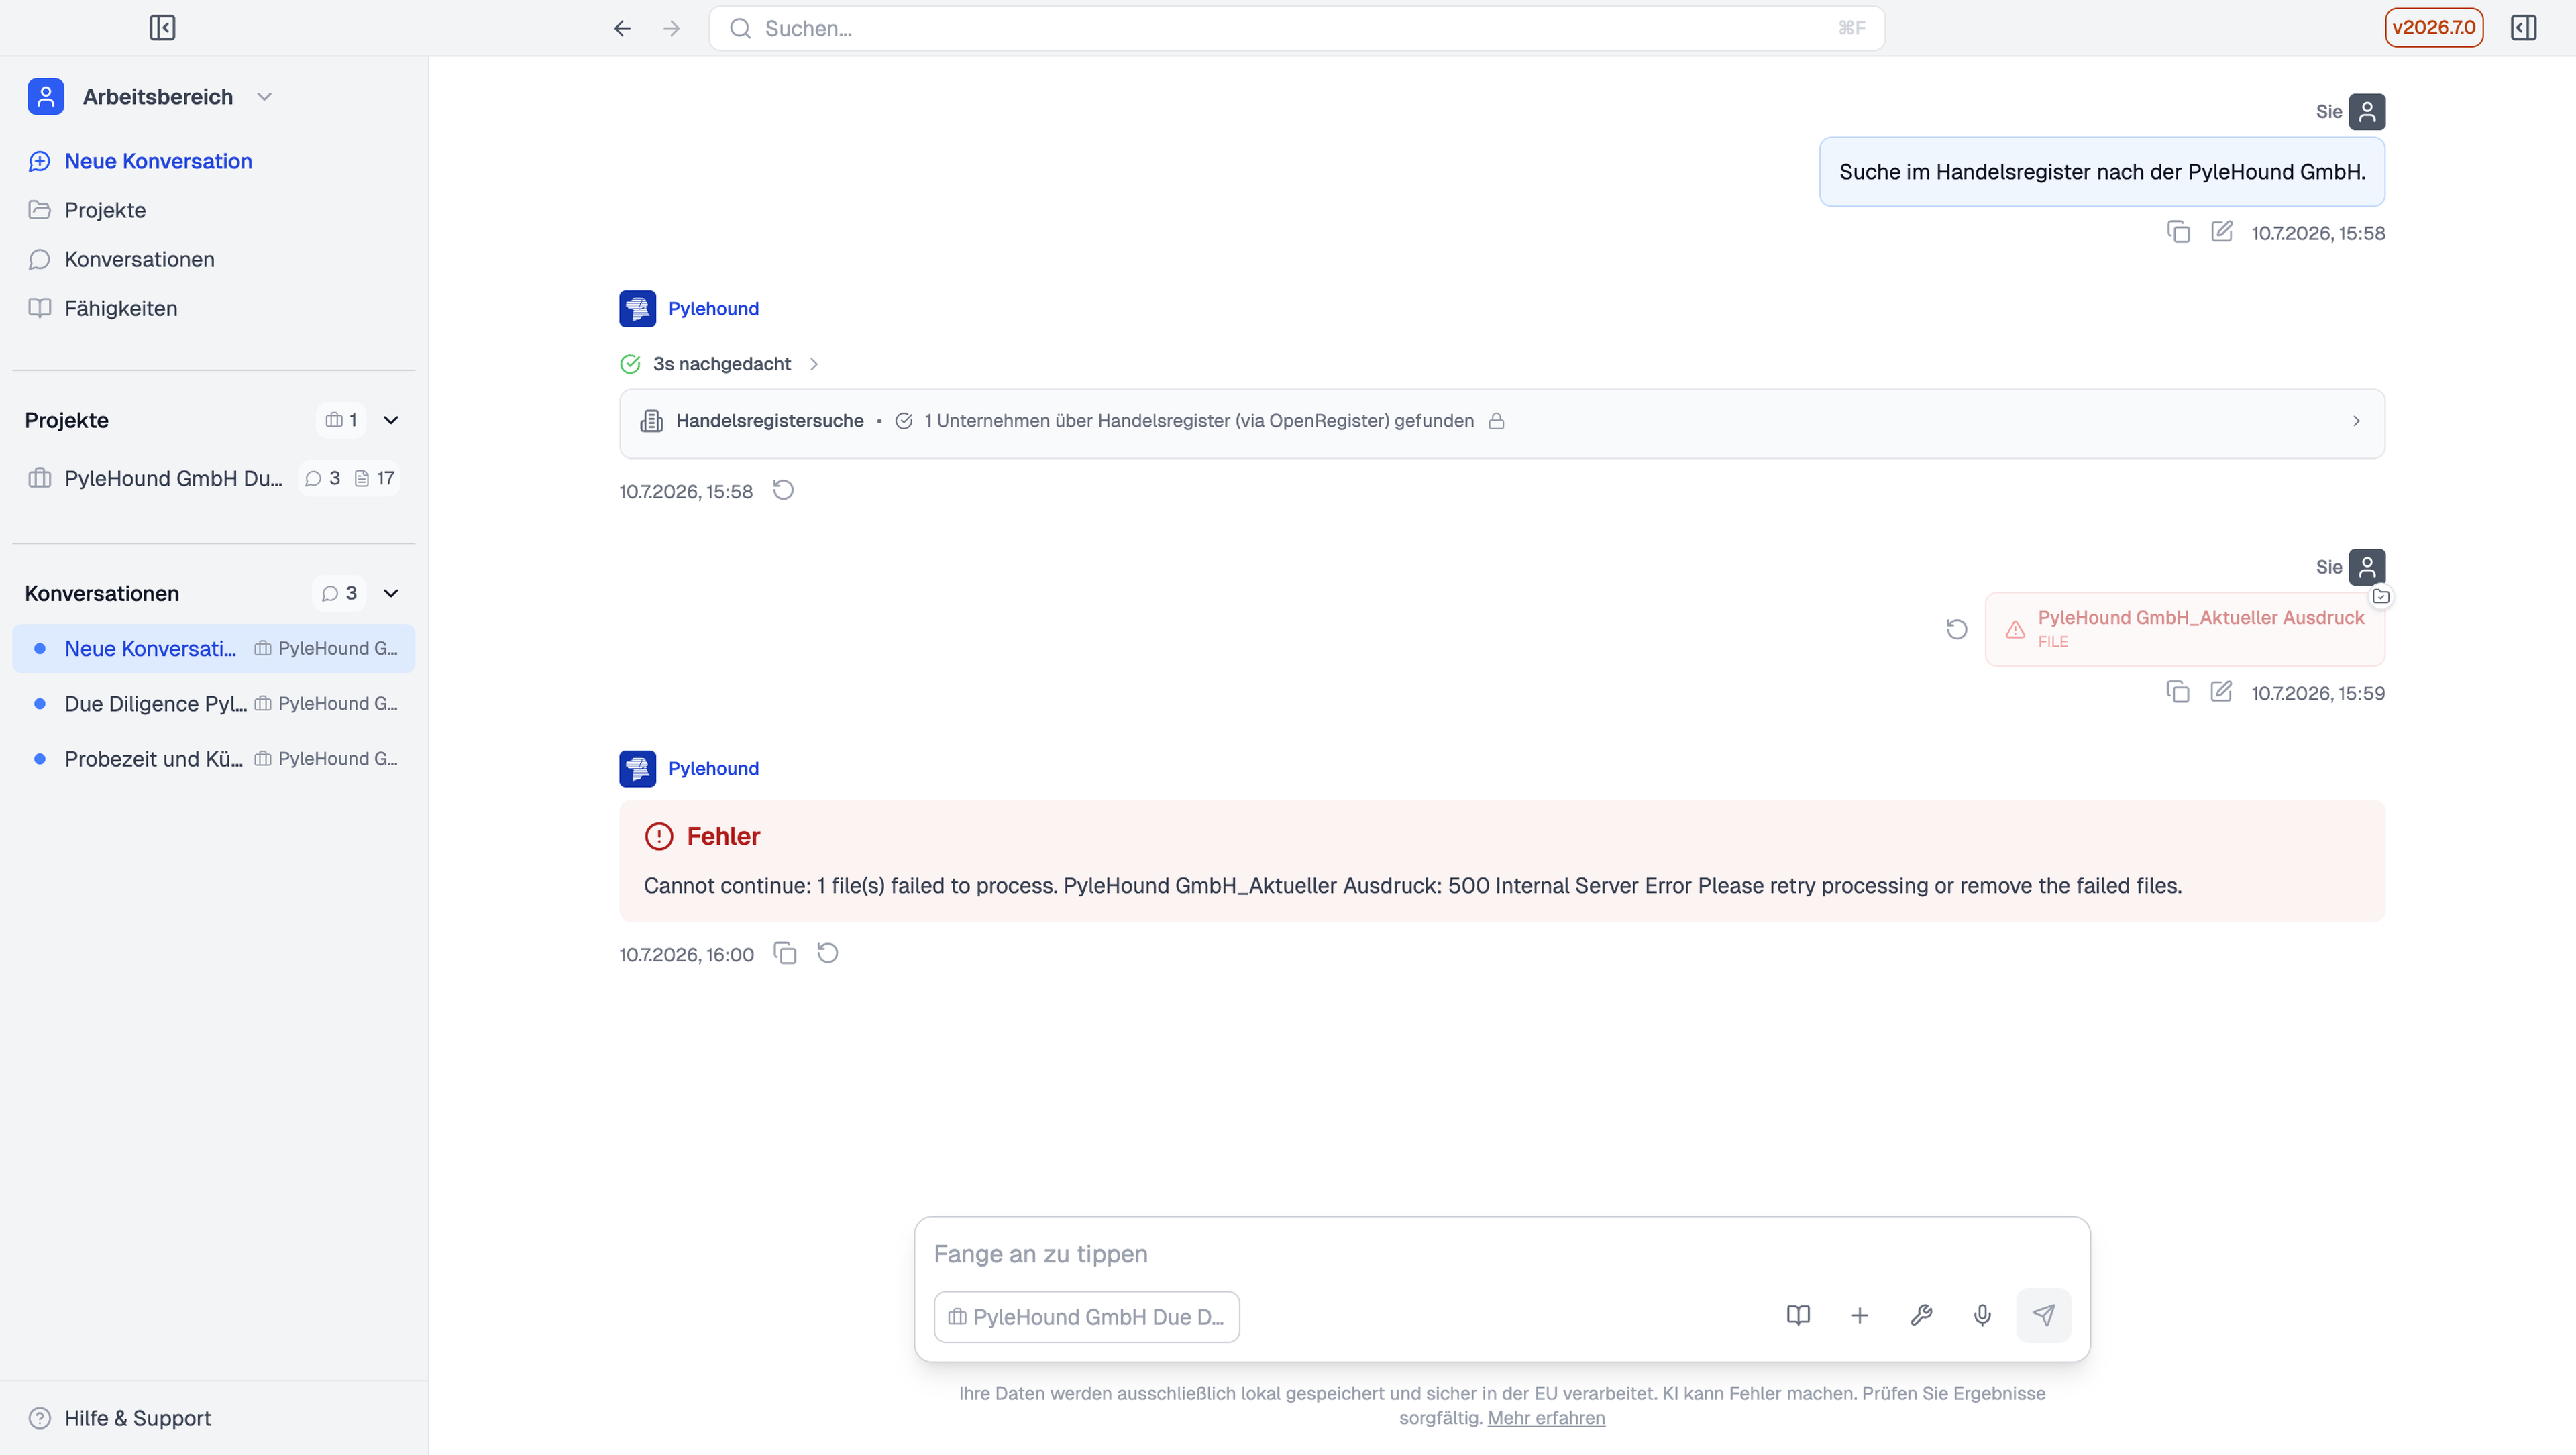The height and width of the screenshot is (1455, 2576).
Task: Click the Sie avatar on file message
Action: tap(2366, 567)
